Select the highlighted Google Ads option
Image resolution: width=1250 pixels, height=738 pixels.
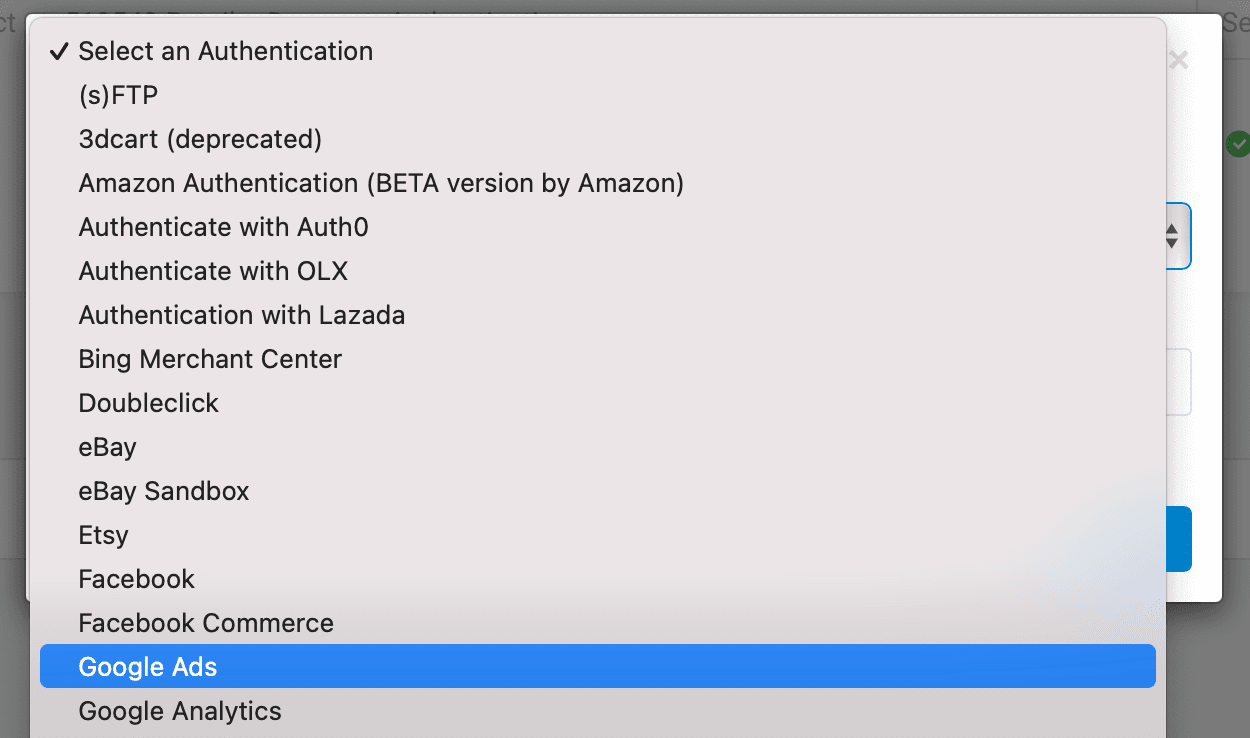tap(148, 667)
